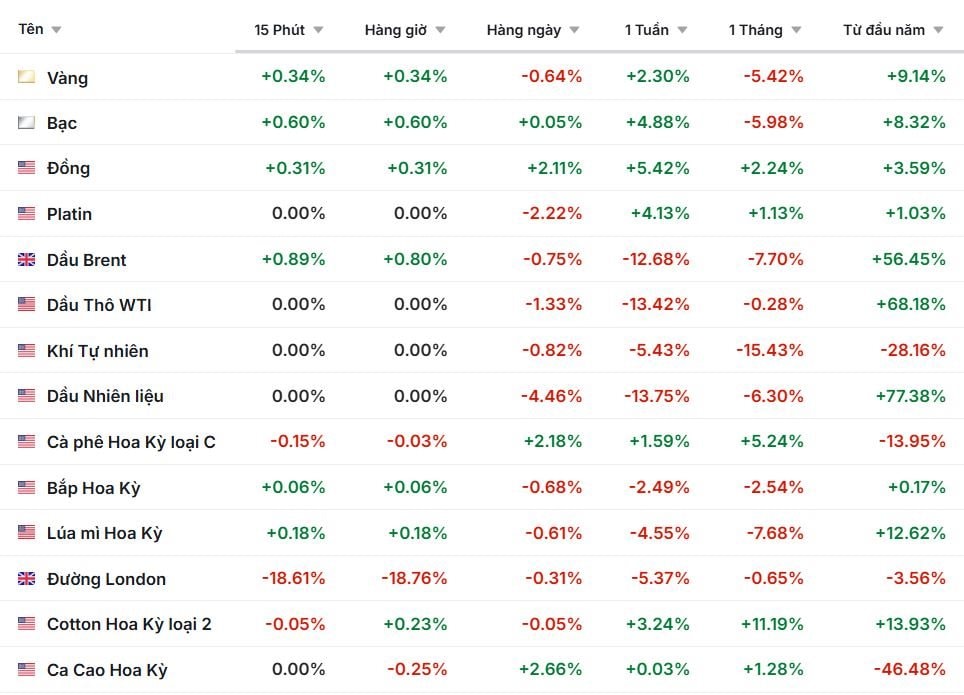The height and width of the screenshot is (695, 964).
Task: Select the Từ đầu năm column header
Action: pyautogui.click(x=884, y=30)
